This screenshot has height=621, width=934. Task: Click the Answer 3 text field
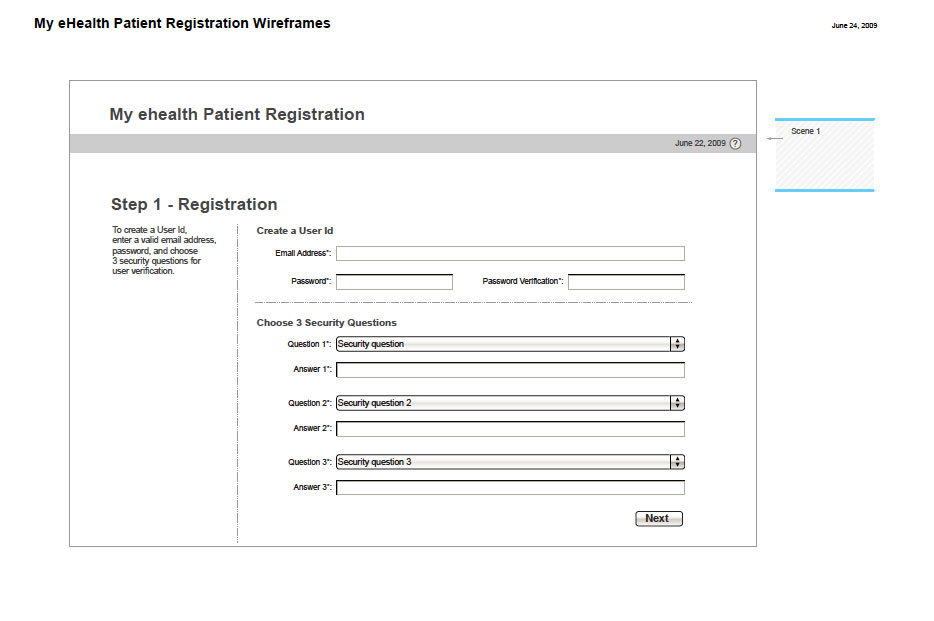tap(510, 488)
